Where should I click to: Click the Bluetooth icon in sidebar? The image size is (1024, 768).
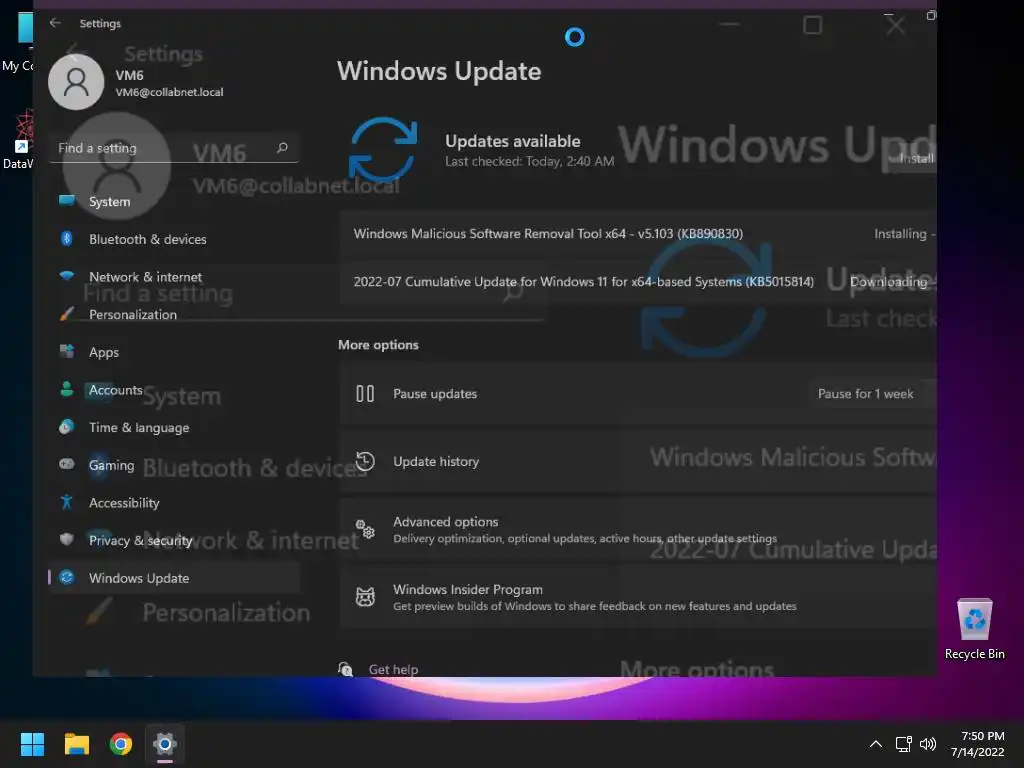pos(67,239)
